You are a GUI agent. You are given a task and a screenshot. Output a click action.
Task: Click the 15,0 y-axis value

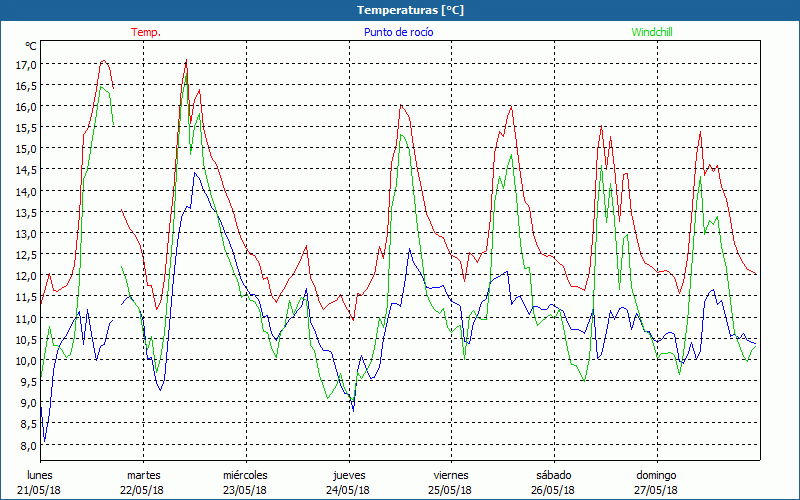tap(26, 149)
